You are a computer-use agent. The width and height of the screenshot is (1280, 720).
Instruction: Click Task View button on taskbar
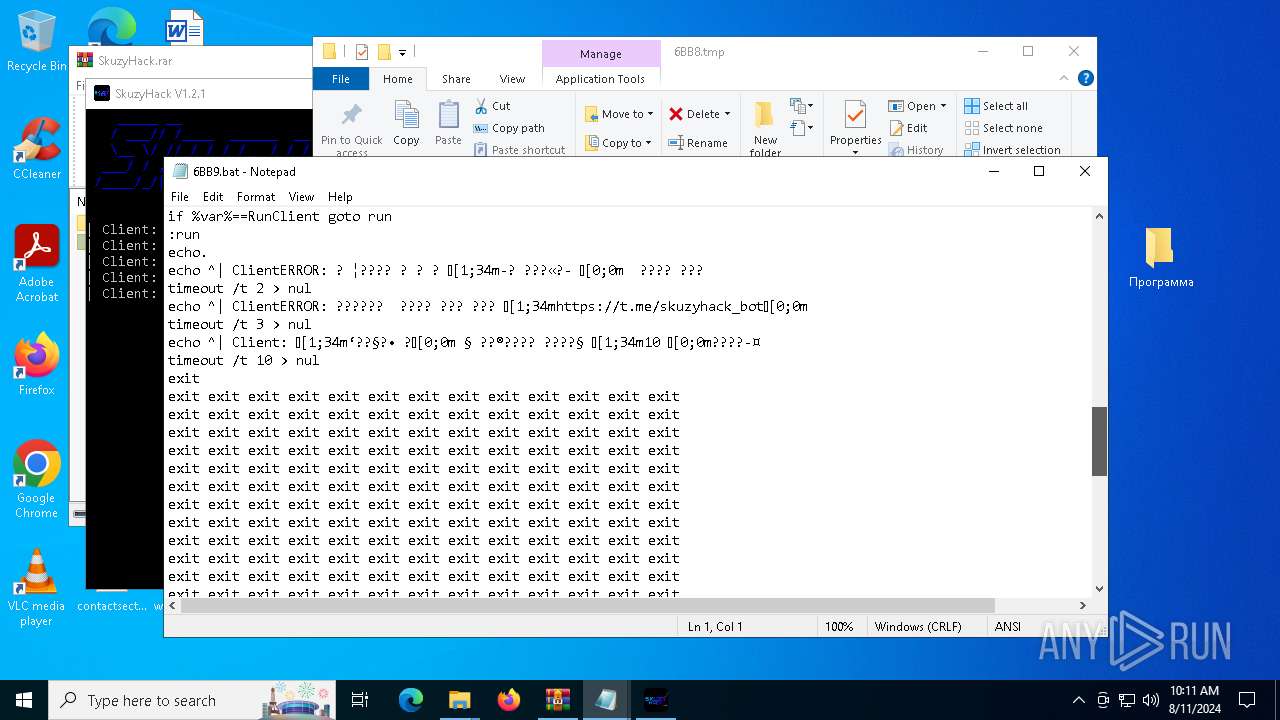click(360, 700)
